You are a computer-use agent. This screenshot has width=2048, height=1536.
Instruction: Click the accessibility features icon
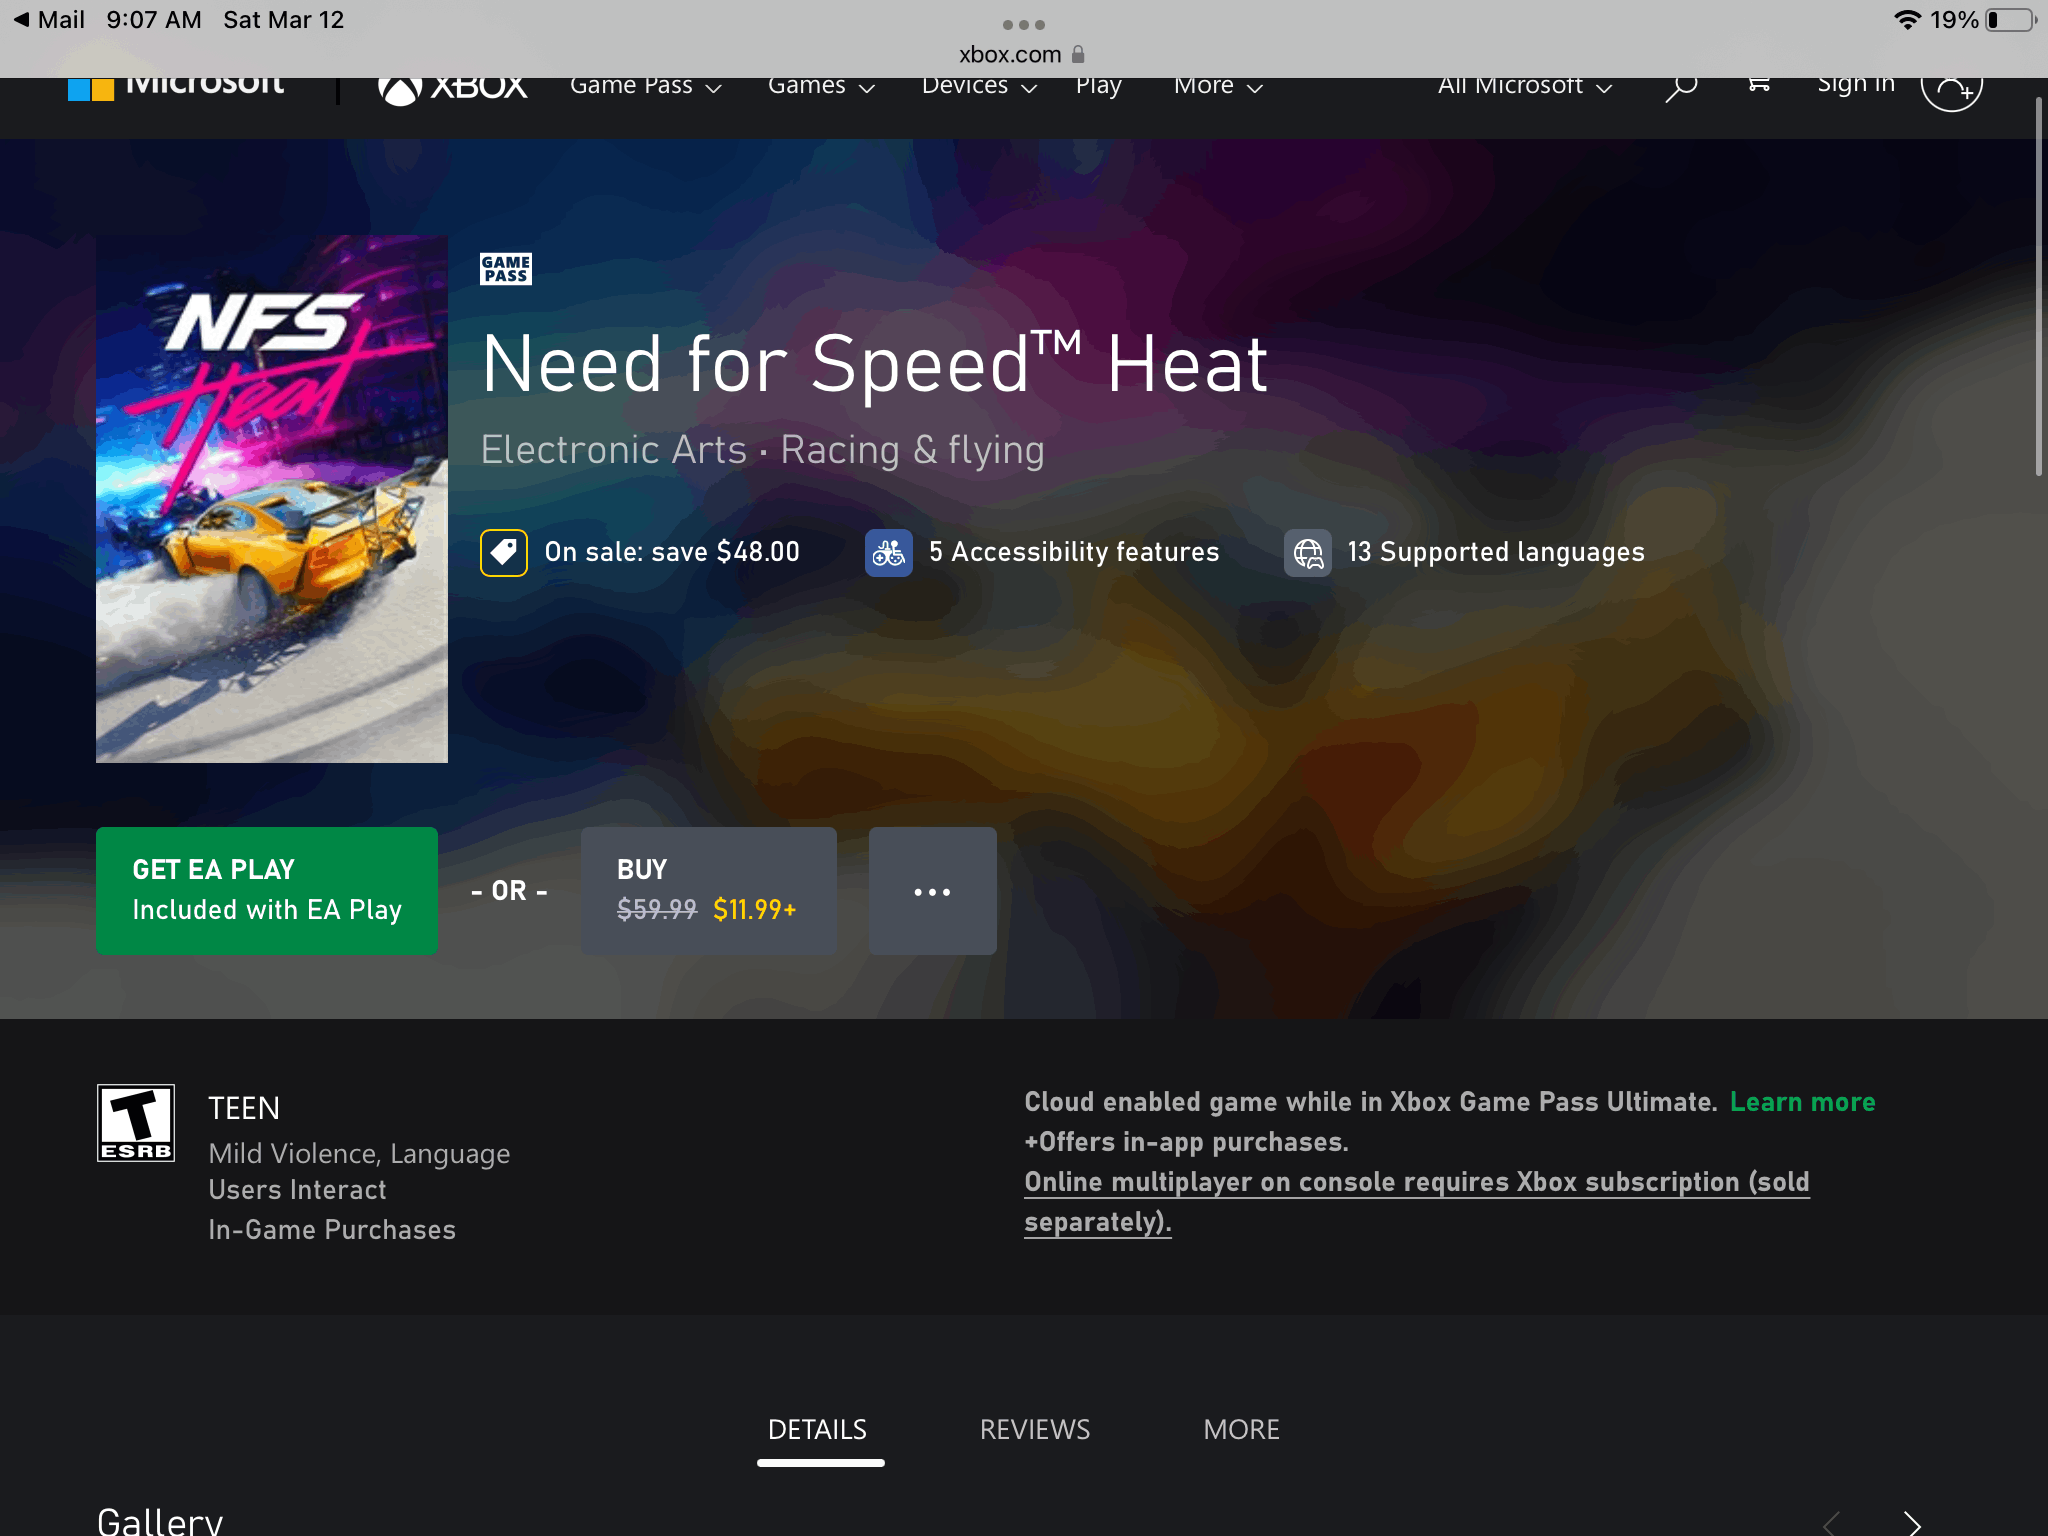(889, 552)
